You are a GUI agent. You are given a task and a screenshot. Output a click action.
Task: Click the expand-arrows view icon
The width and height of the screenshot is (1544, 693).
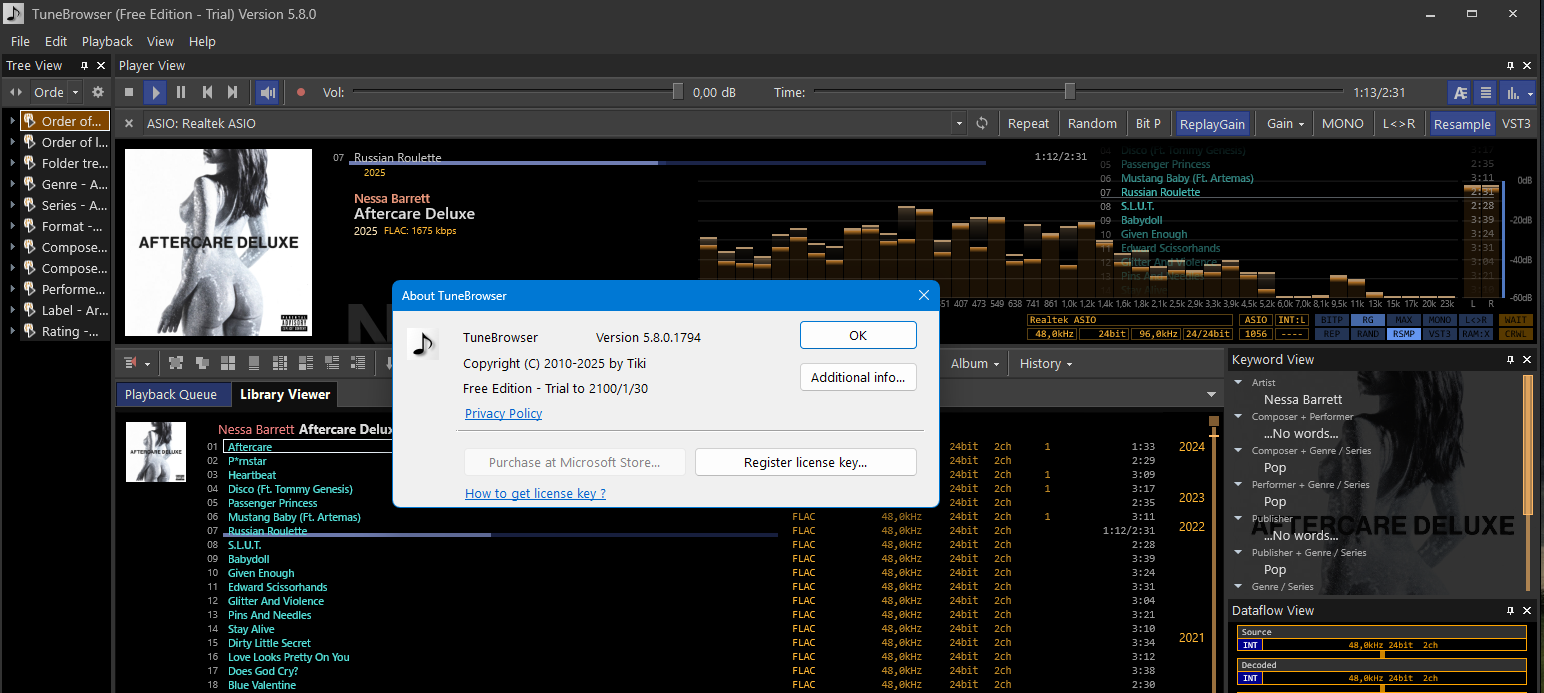point(176,363)
